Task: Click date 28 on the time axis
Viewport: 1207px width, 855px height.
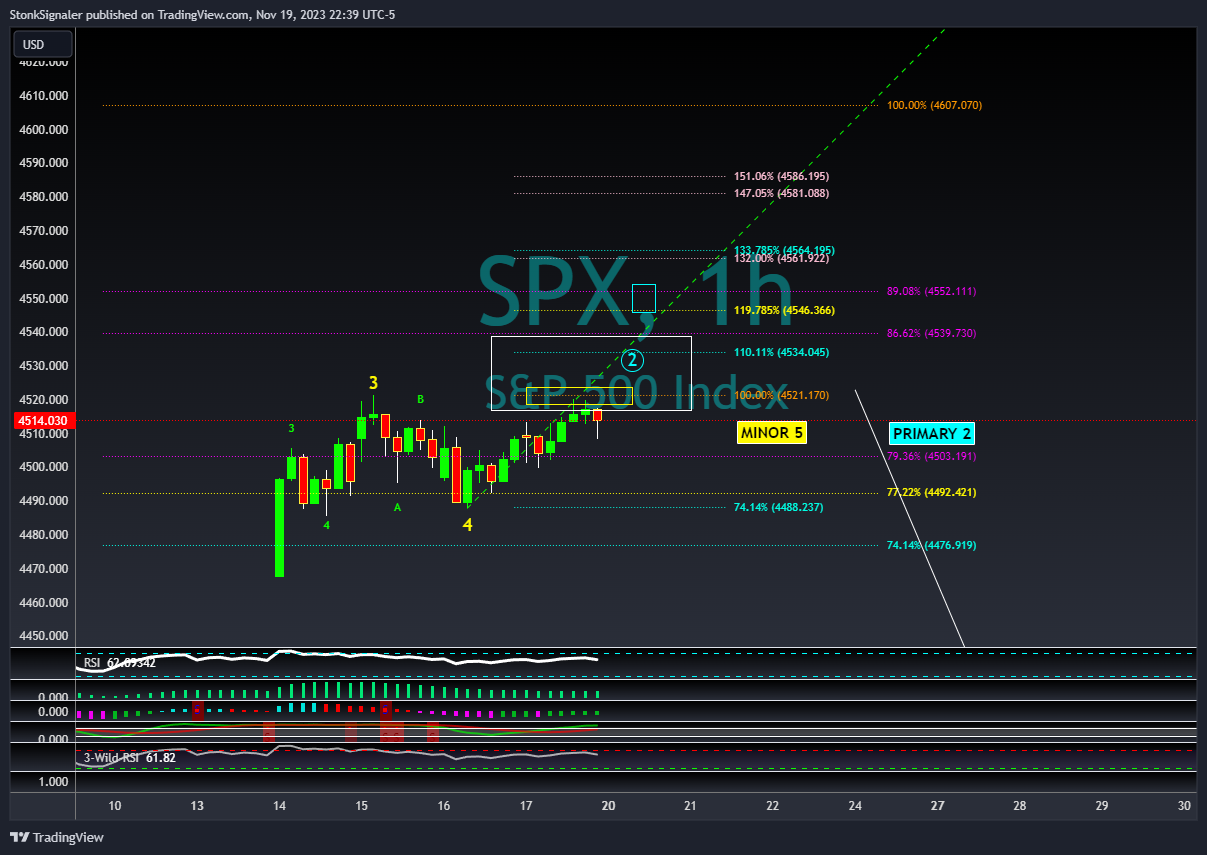Action: 1019,806
